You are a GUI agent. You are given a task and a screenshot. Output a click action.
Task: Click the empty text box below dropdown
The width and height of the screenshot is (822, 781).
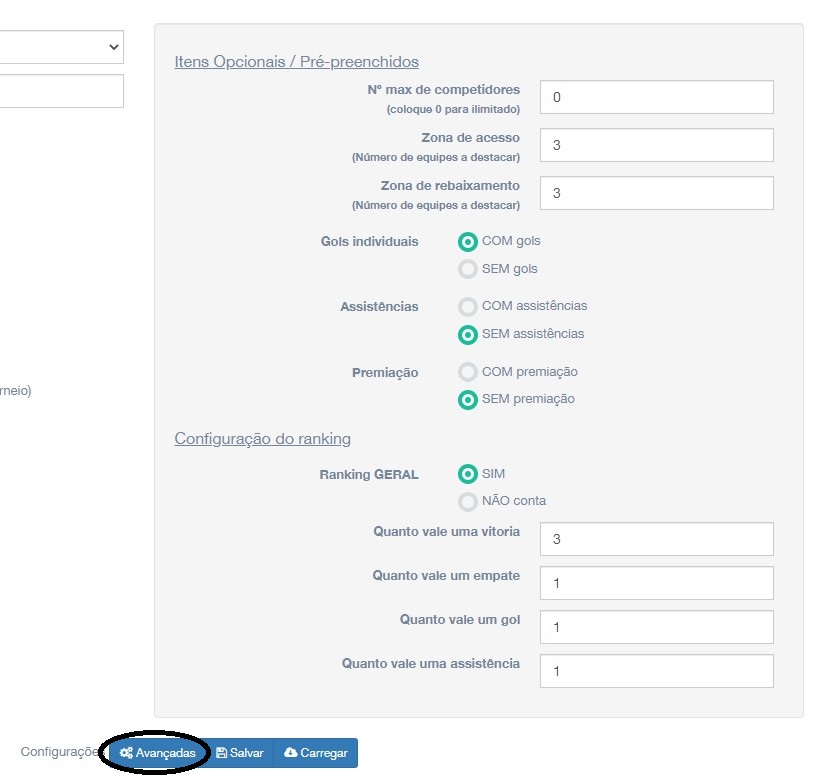[60, 91]
